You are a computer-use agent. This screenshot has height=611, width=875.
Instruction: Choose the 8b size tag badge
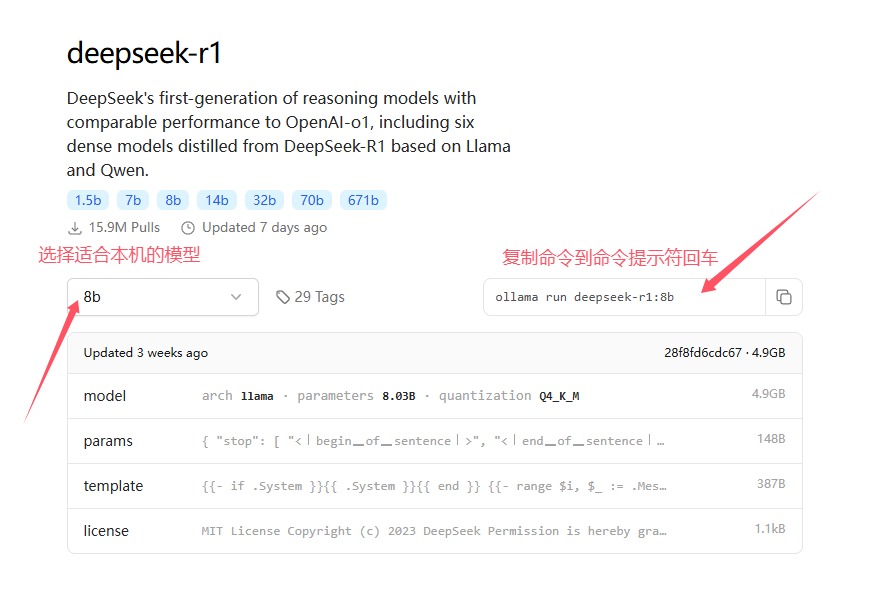pos(172,200)
